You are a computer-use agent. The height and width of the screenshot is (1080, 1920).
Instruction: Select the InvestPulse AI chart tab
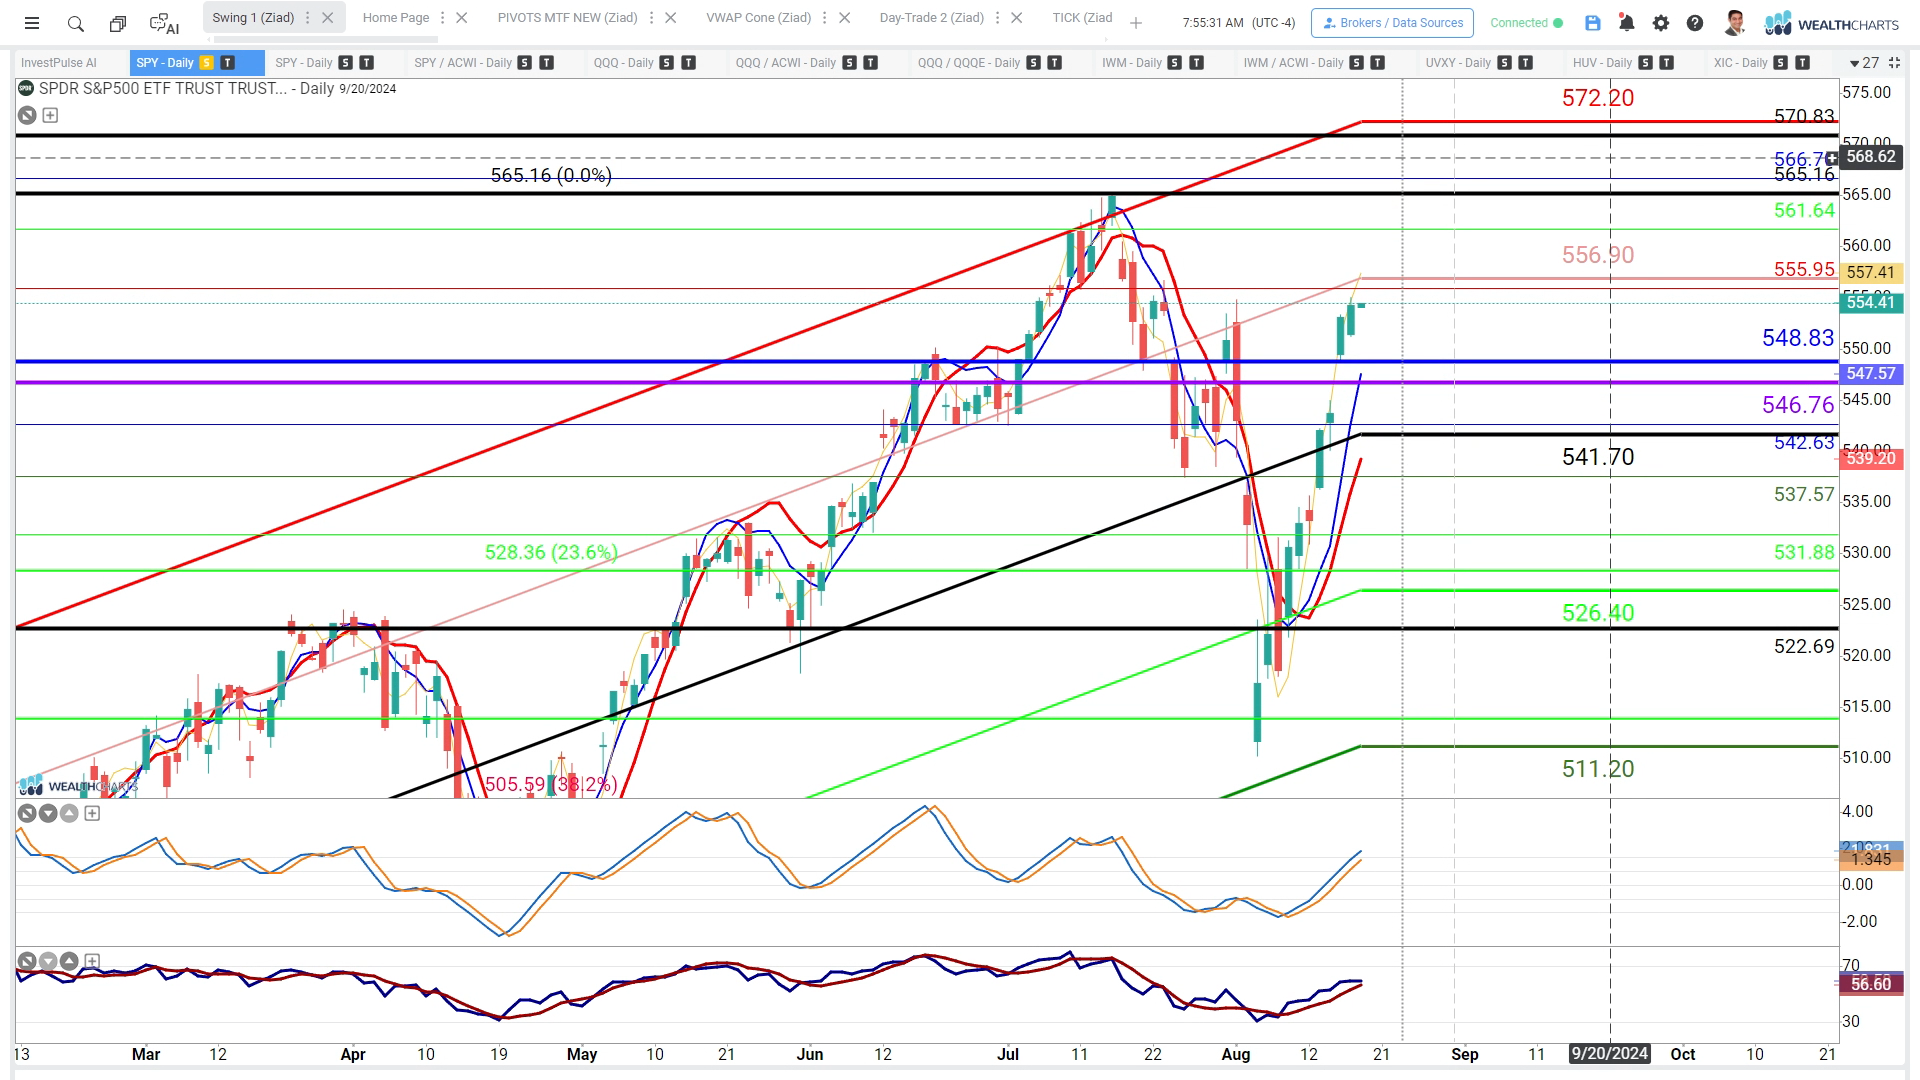tap(59, 62)
